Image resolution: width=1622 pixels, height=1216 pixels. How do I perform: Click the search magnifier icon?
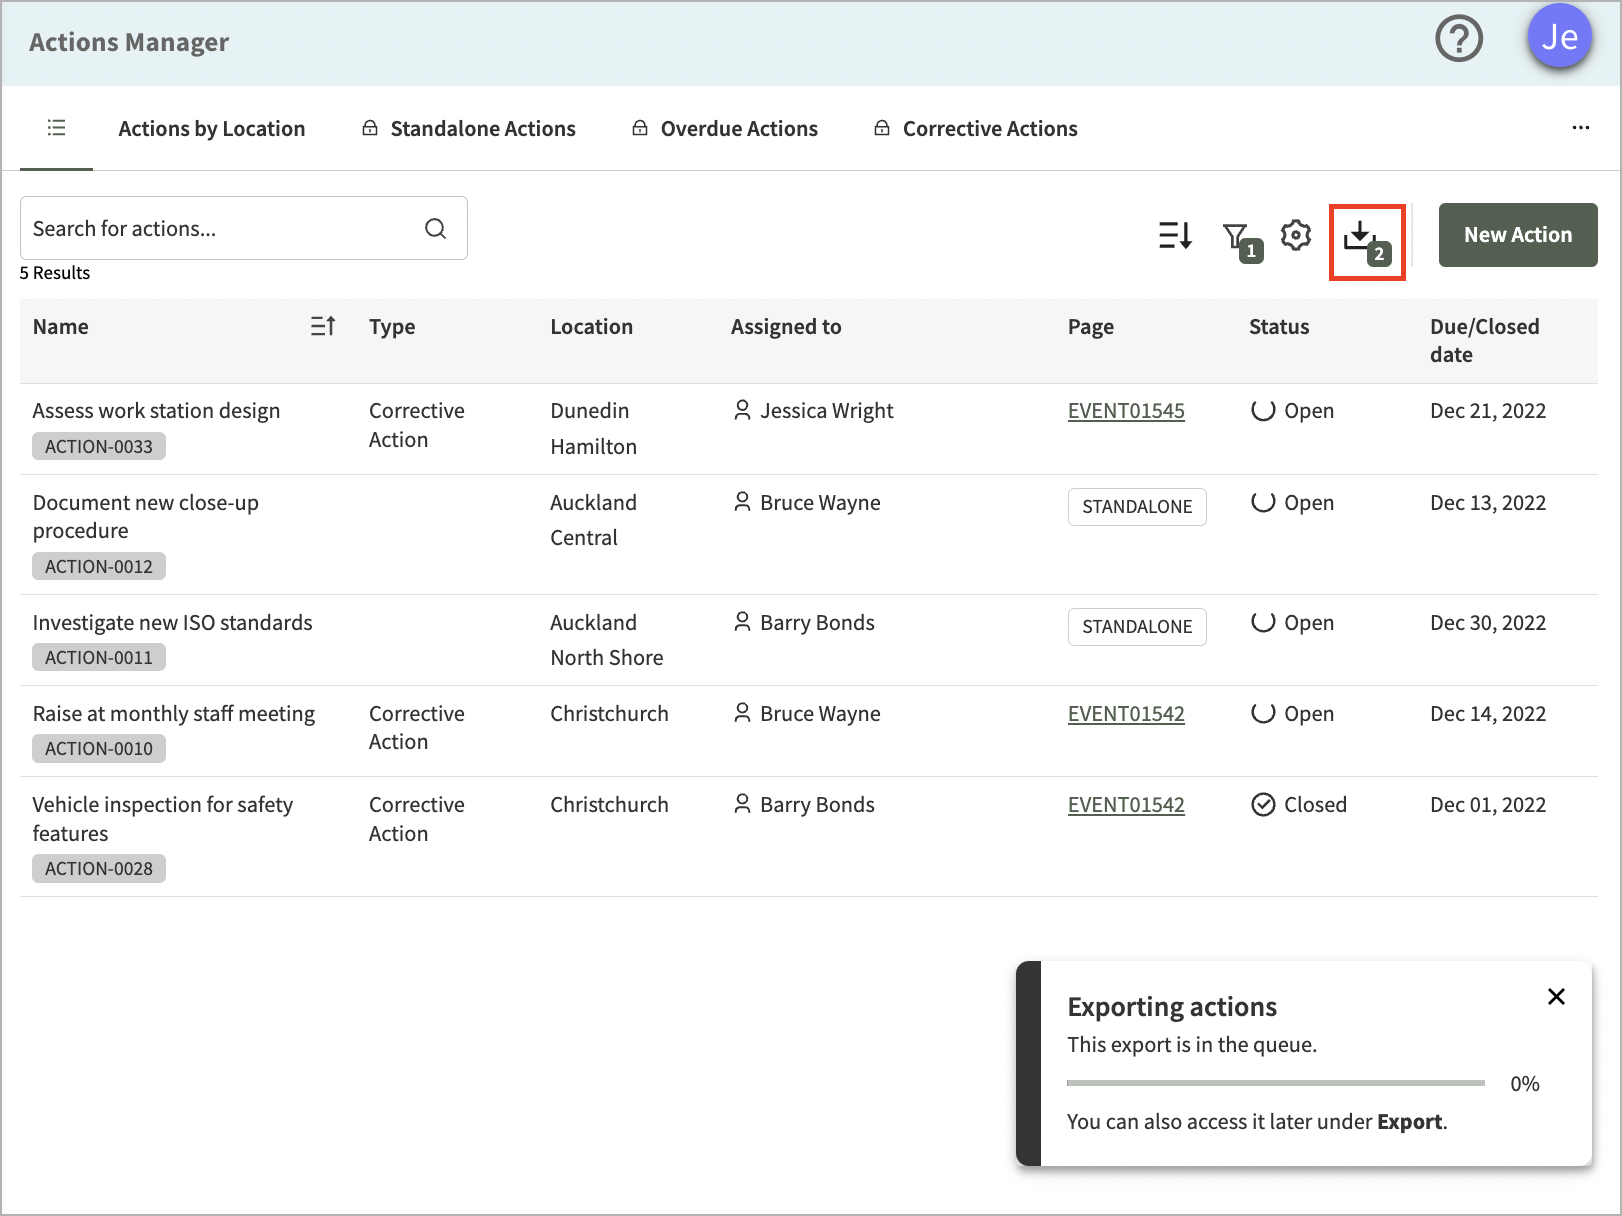click(435, 228)
